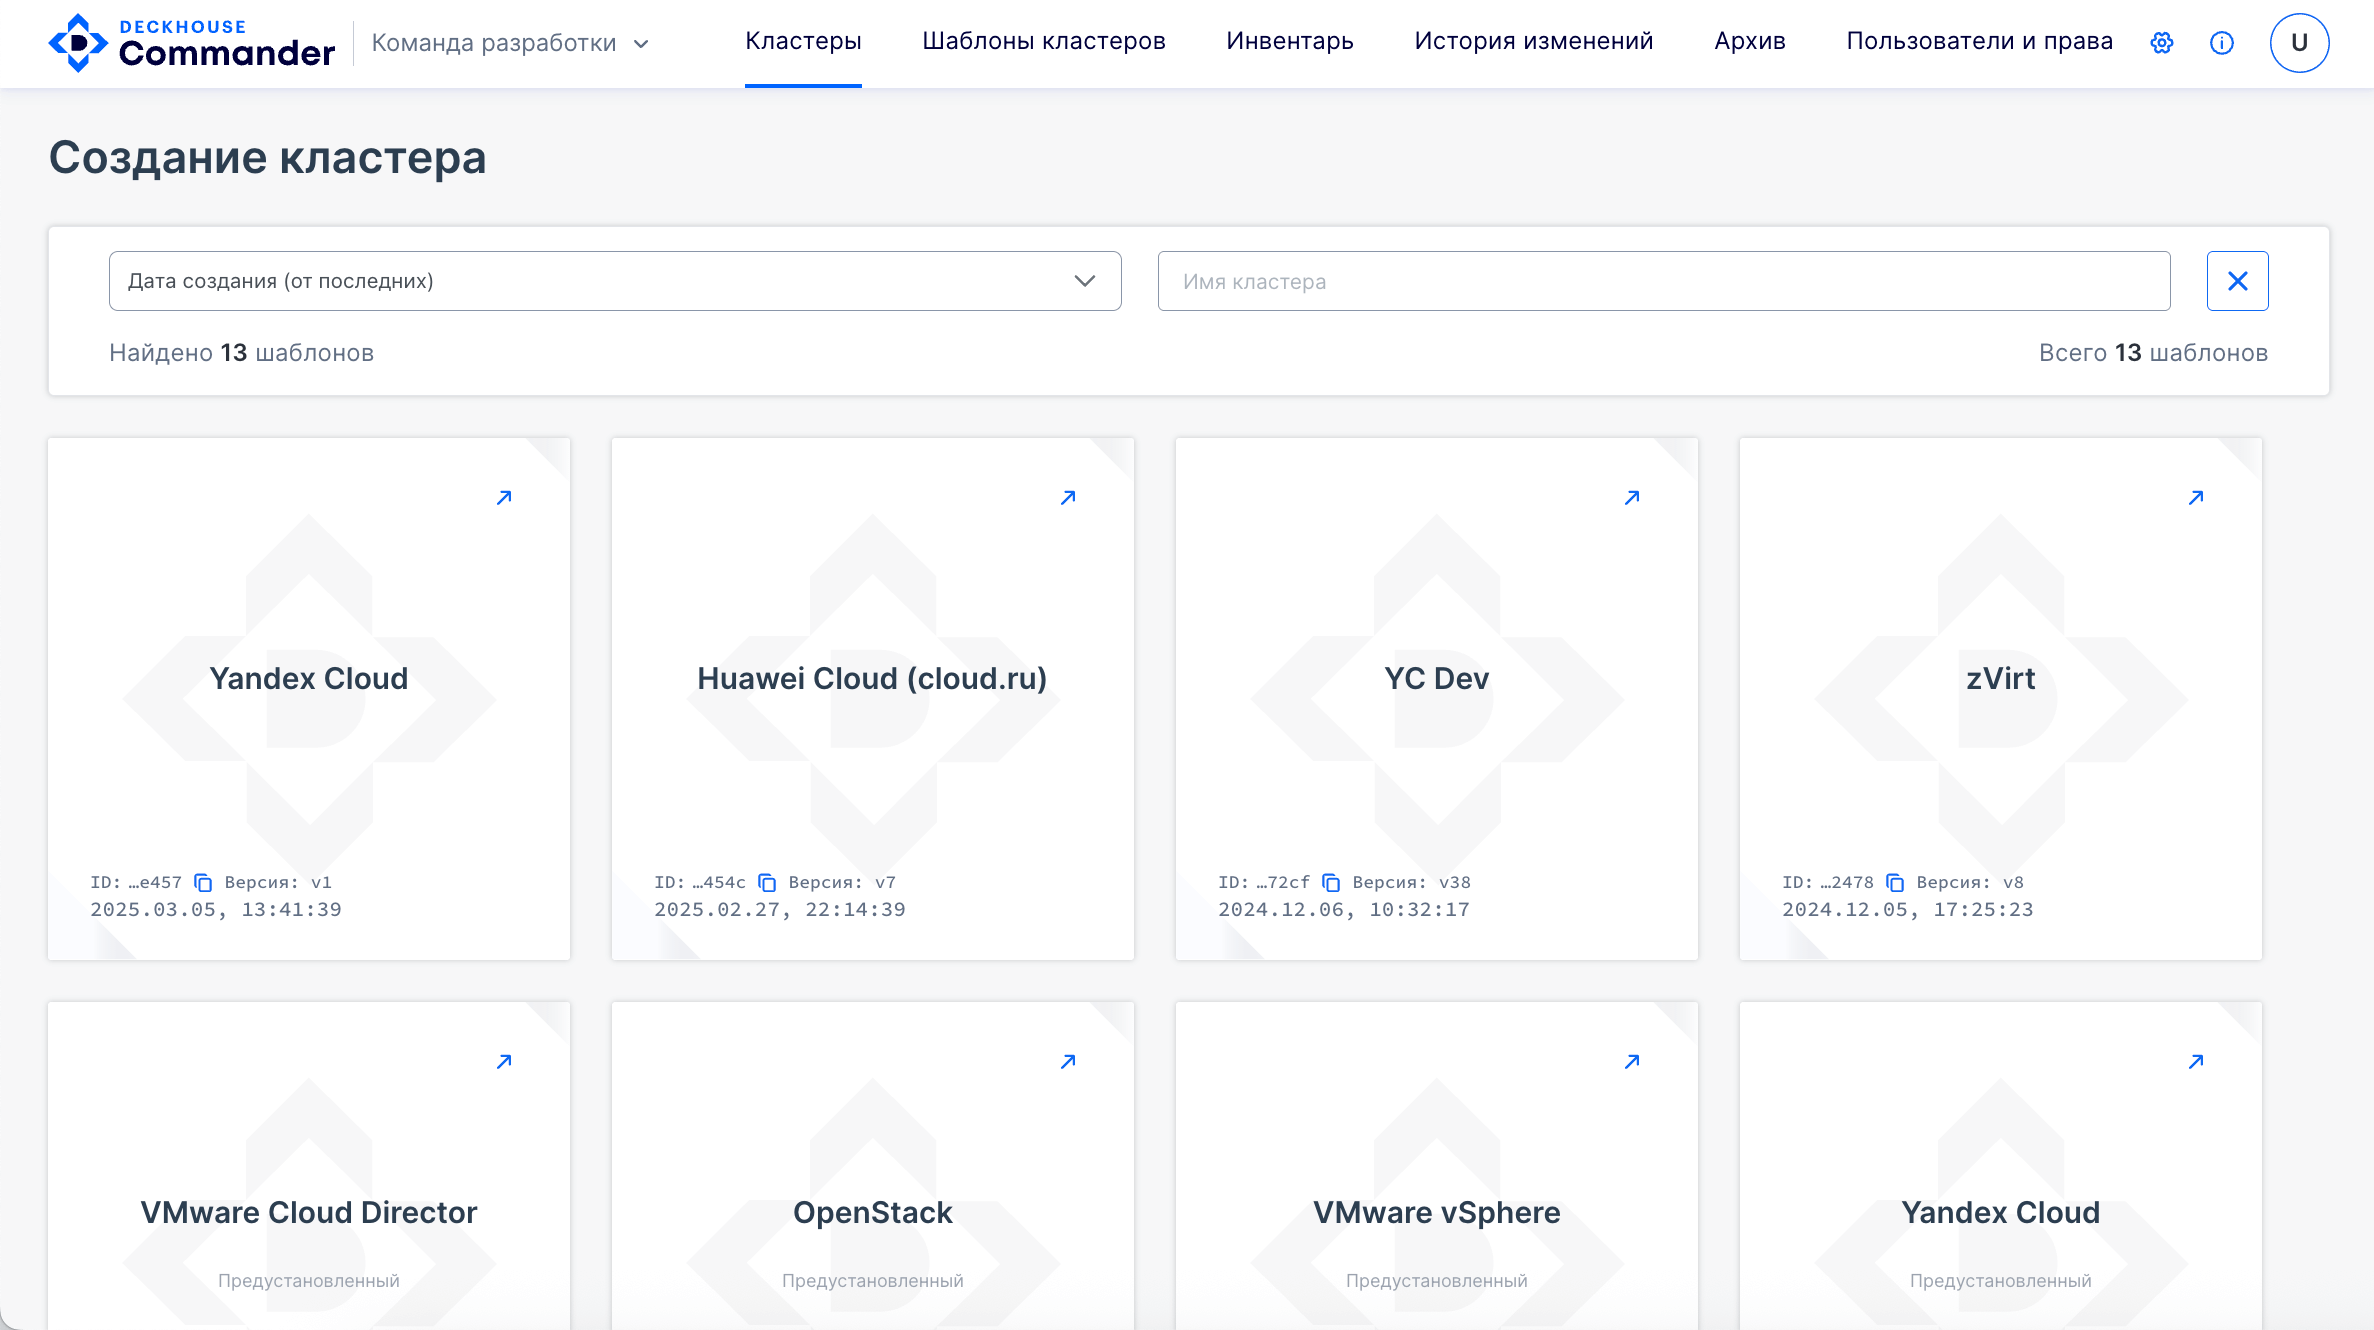
Task: Open VMware vSphere template arrow icon
Action: tap(1632, 1062)
